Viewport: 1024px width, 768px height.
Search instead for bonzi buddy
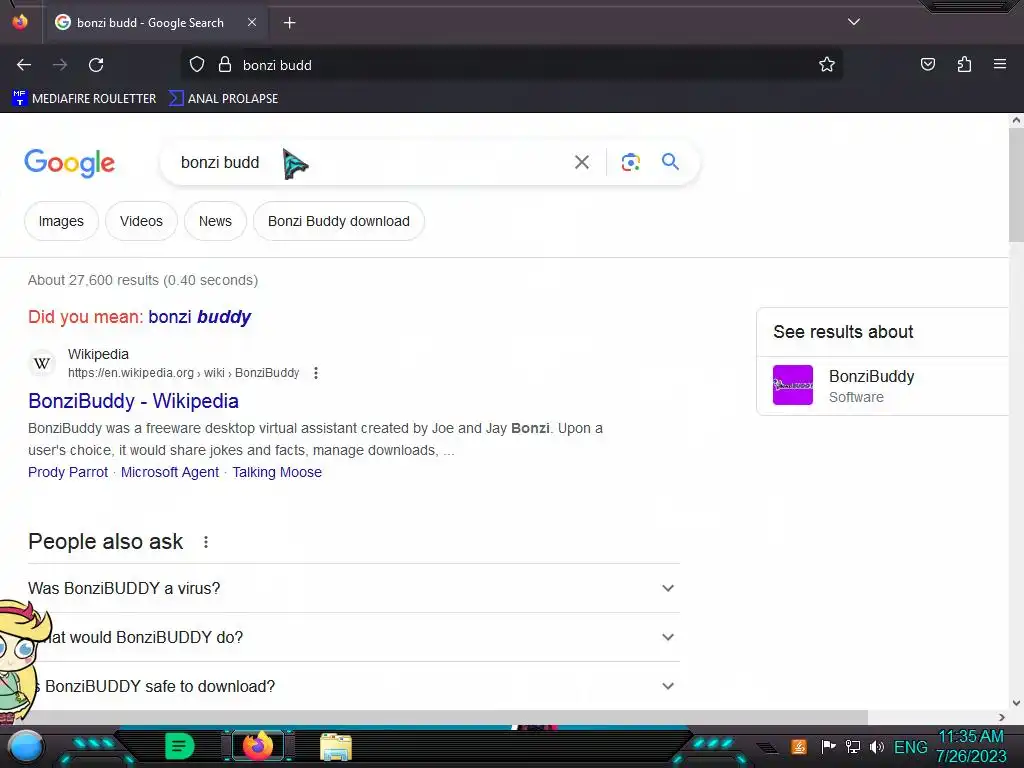pyautogui.click(x=199, y=317)
